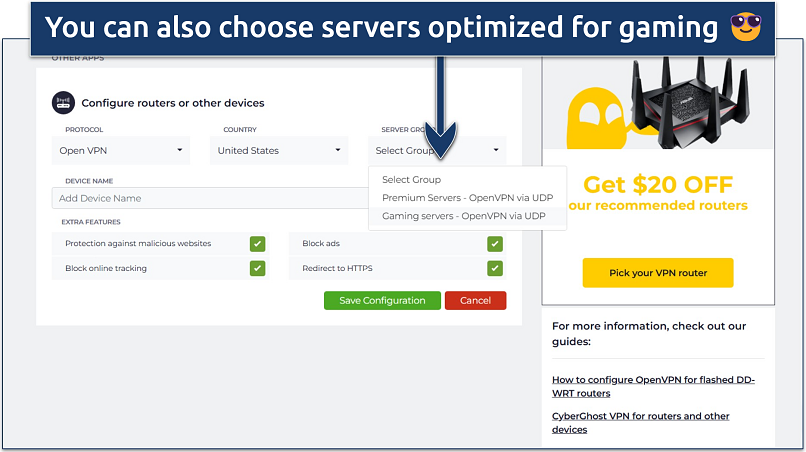Toggle the Redirect to HTTPS checkbox

(x=494, y=268)
